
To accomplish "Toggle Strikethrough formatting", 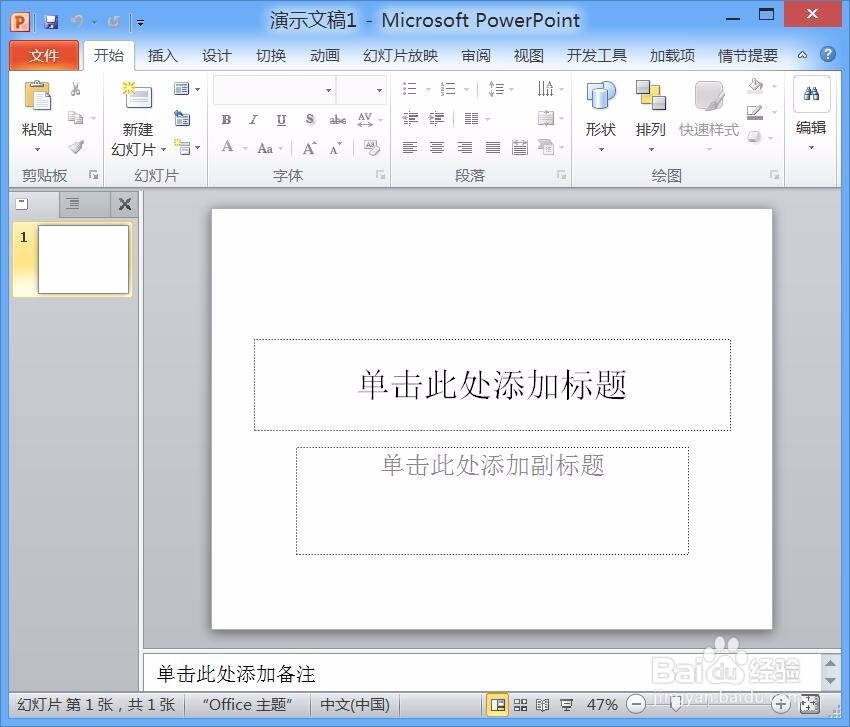I will [x=338, y=119].
